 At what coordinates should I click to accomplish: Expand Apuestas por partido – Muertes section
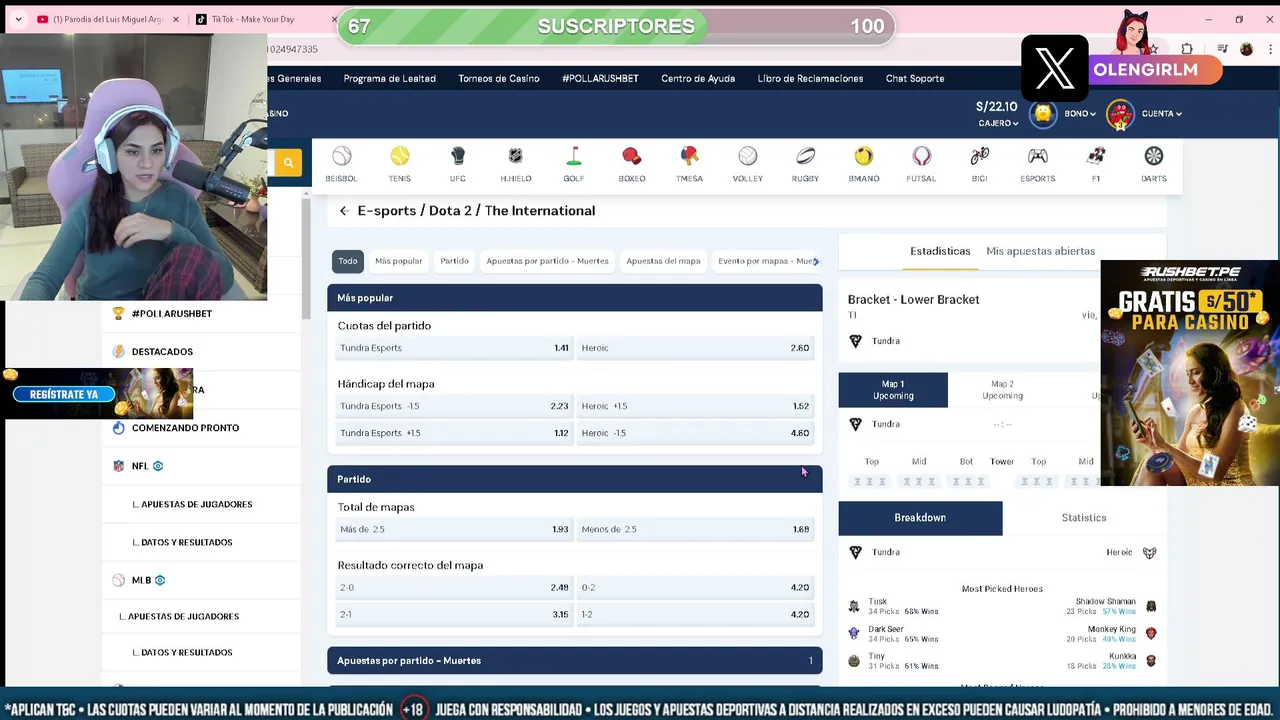pyautogui.click(x=575, y=660)
